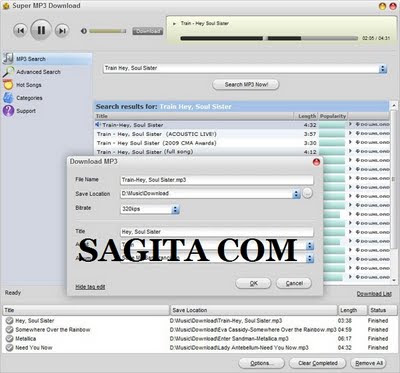
Task: Download the (full song) result
Action: [372, 151]
